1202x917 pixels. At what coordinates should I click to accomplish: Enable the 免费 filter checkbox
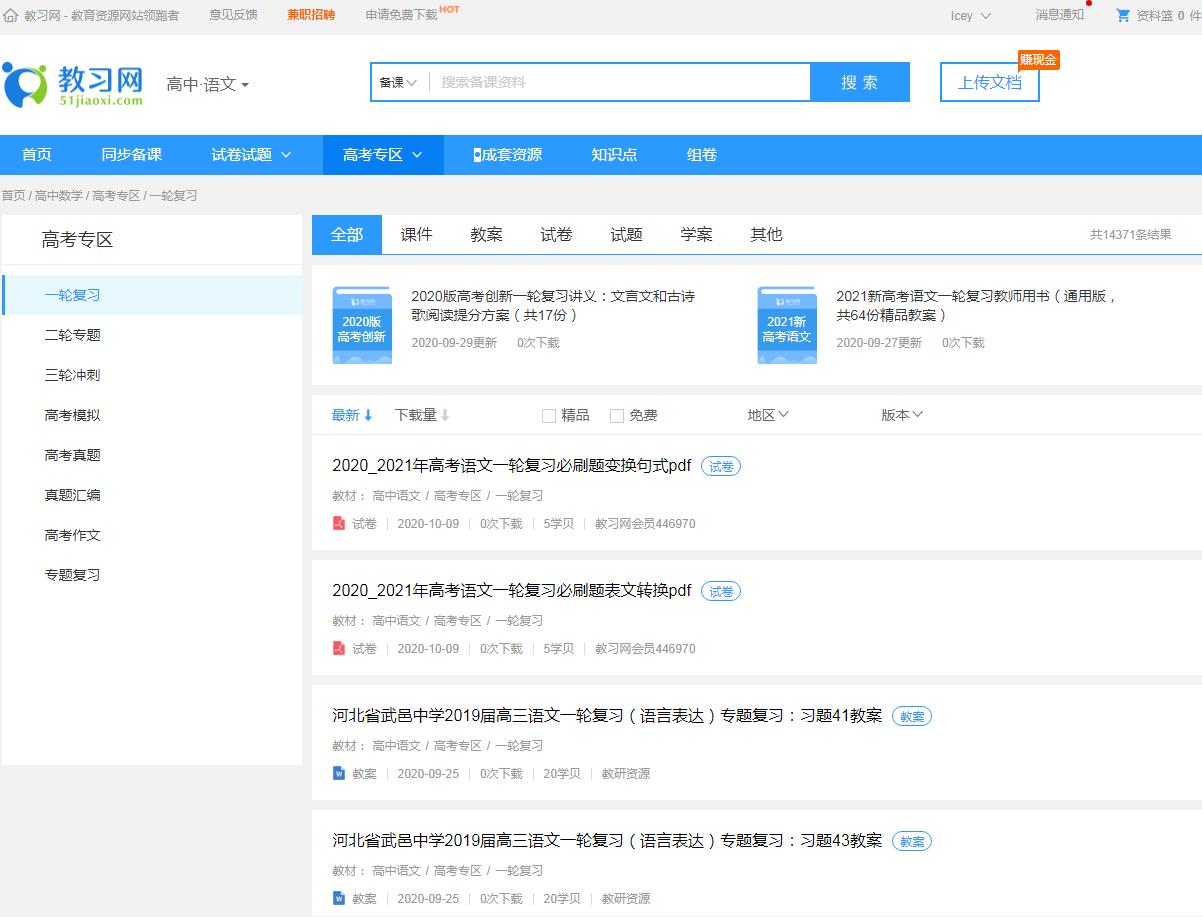pos(616,414)
